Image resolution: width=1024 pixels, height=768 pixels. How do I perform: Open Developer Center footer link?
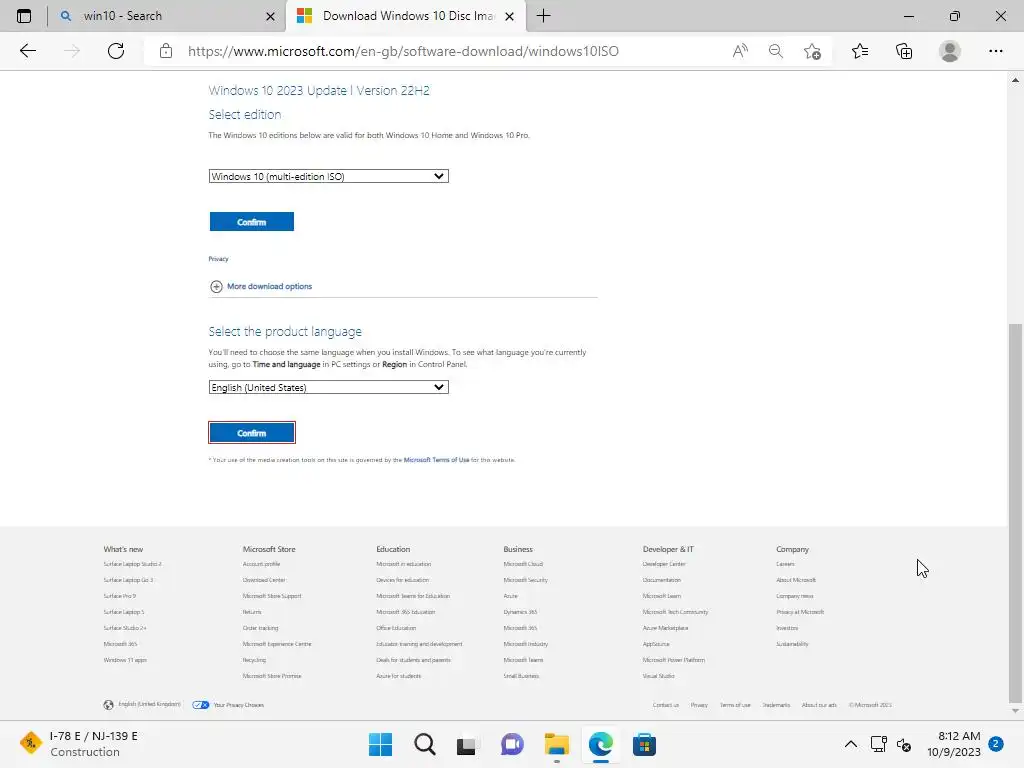click(664, 564)
